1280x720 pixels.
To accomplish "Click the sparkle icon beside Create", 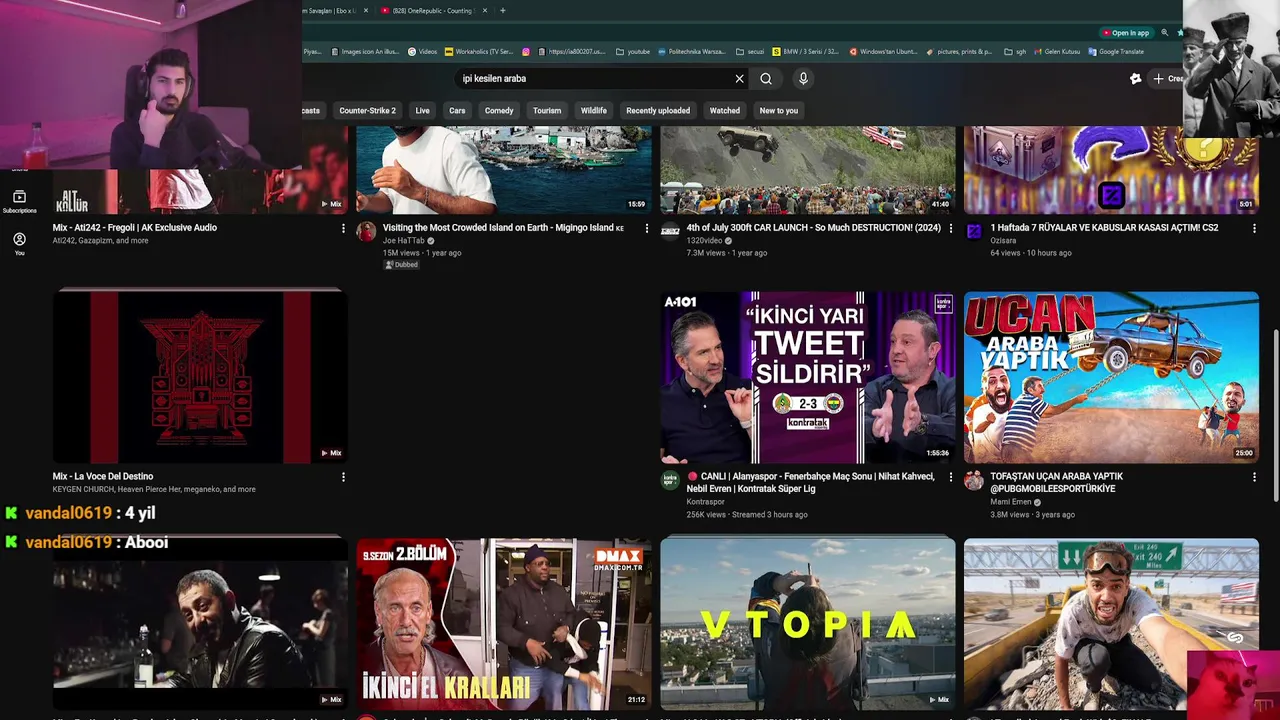I will pos(1135,79).
